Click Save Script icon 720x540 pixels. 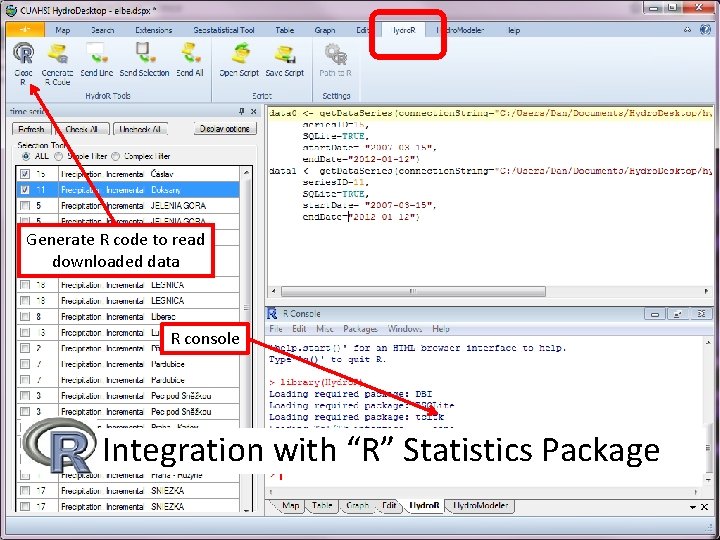coord(285,60)
